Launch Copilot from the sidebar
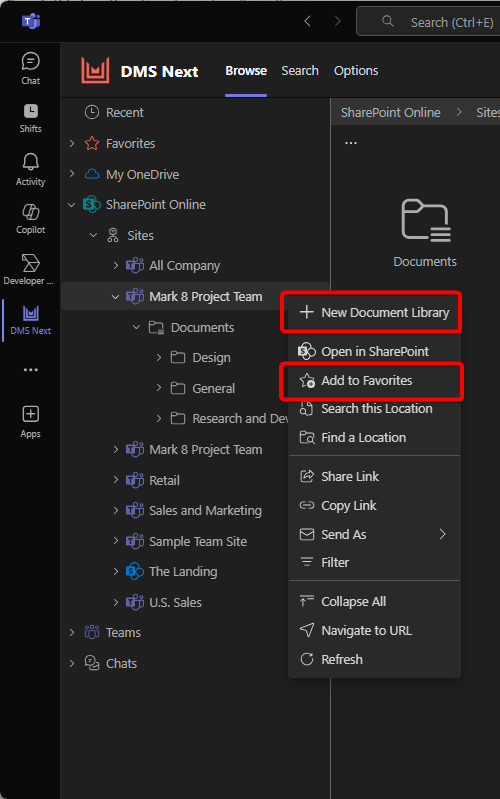The height and width of the screenshot is (799, 500). click(31, 219)
